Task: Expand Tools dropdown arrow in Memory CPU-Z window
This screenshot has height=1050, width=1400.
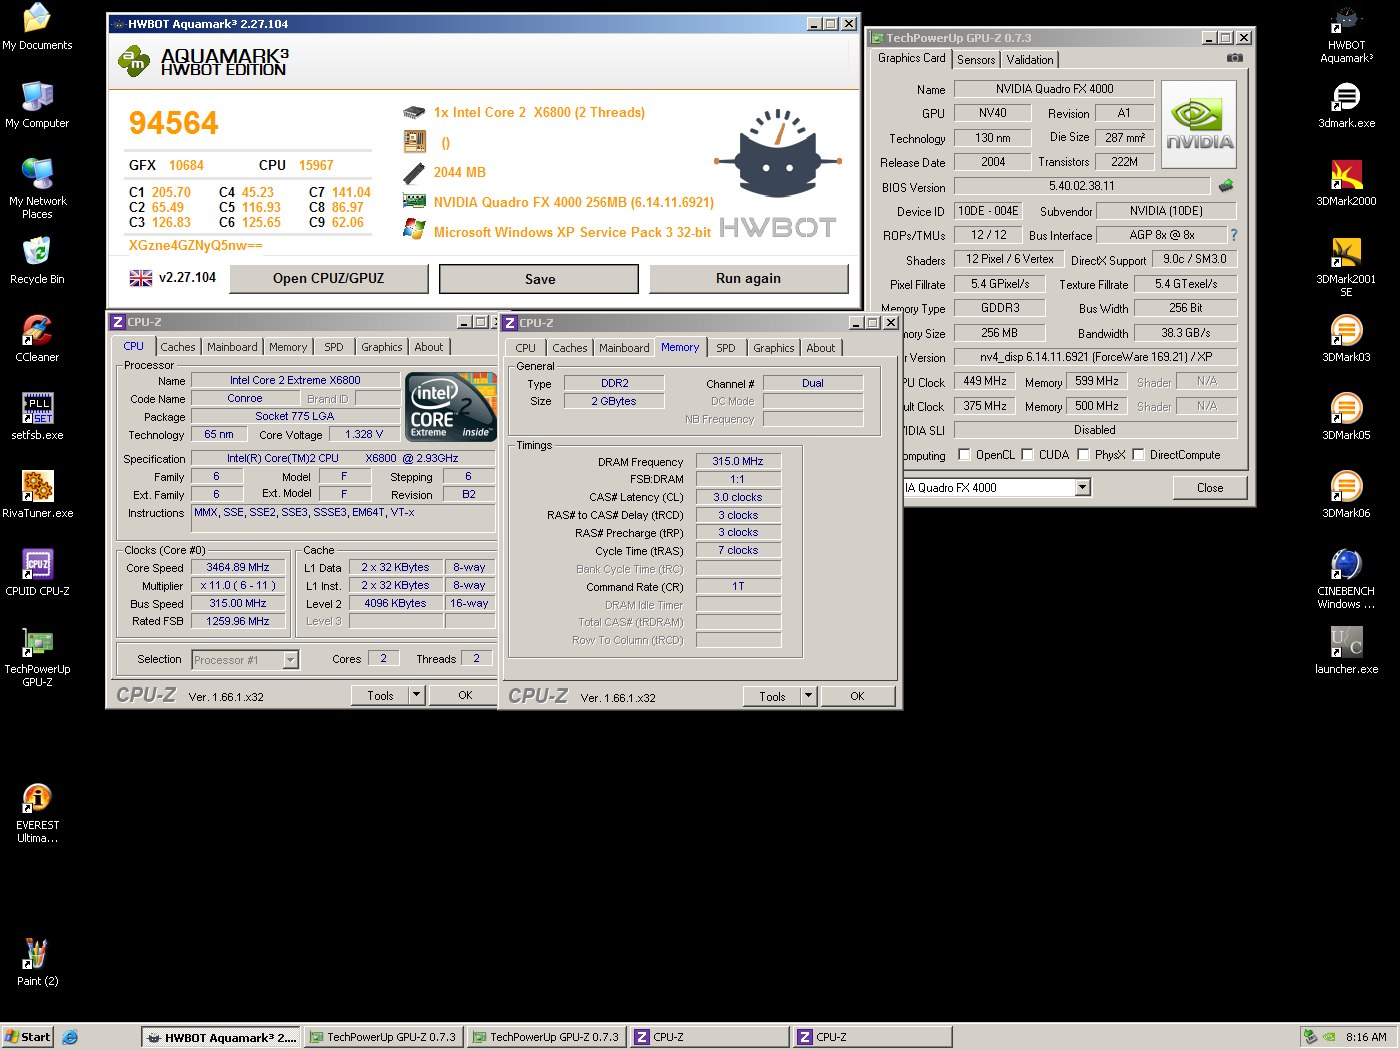Action: click(809, 696)
